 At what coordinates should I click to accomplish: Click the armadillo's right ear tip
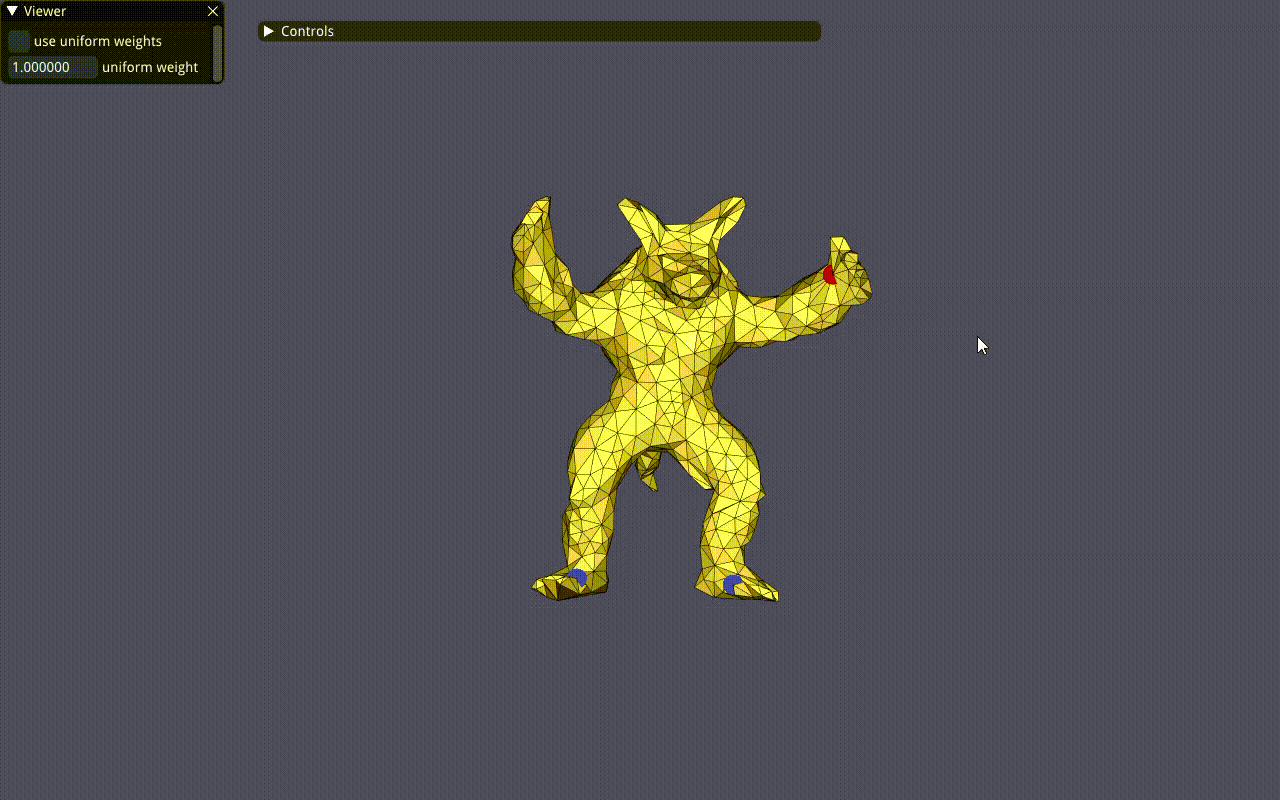736,203
